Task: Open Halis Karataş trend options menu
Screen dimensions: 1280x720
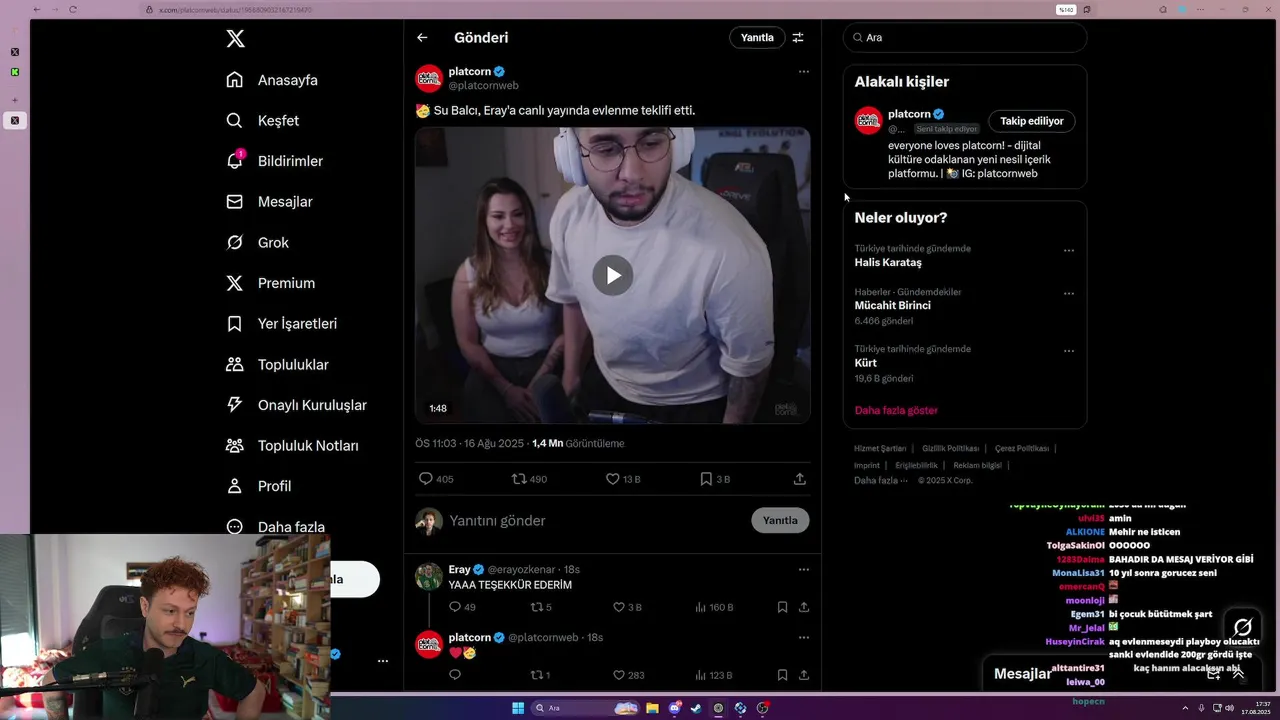Action: (x=1069, y=250)
